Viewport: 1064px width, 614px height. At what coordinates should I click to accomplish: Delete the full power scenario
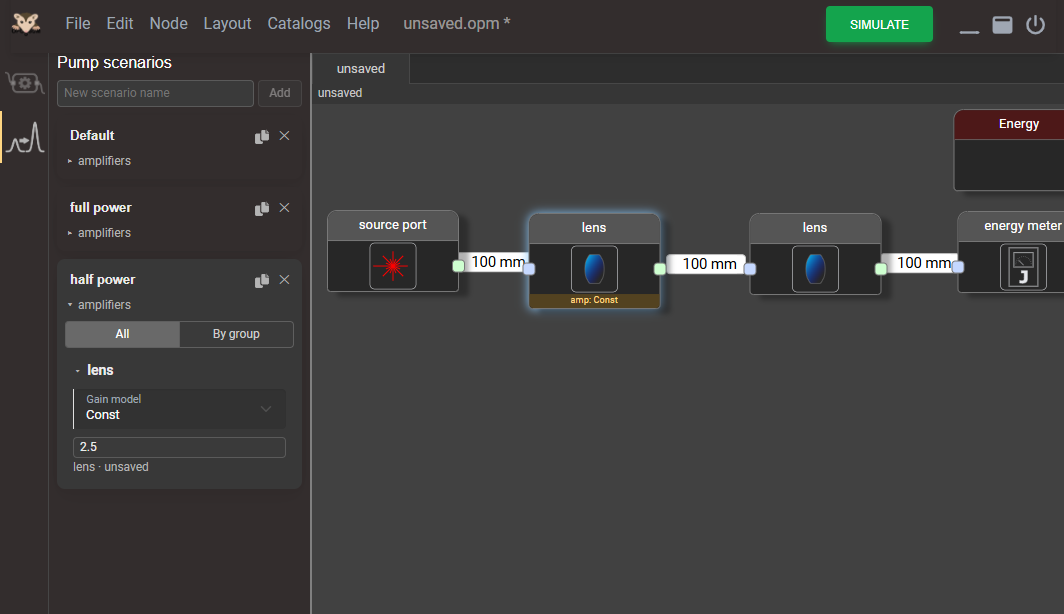[284, 208]
